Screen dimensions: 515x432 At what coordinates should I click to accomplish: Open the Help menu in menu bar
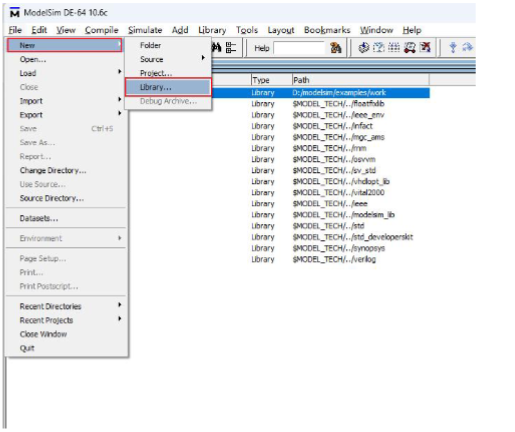(412, 30)
